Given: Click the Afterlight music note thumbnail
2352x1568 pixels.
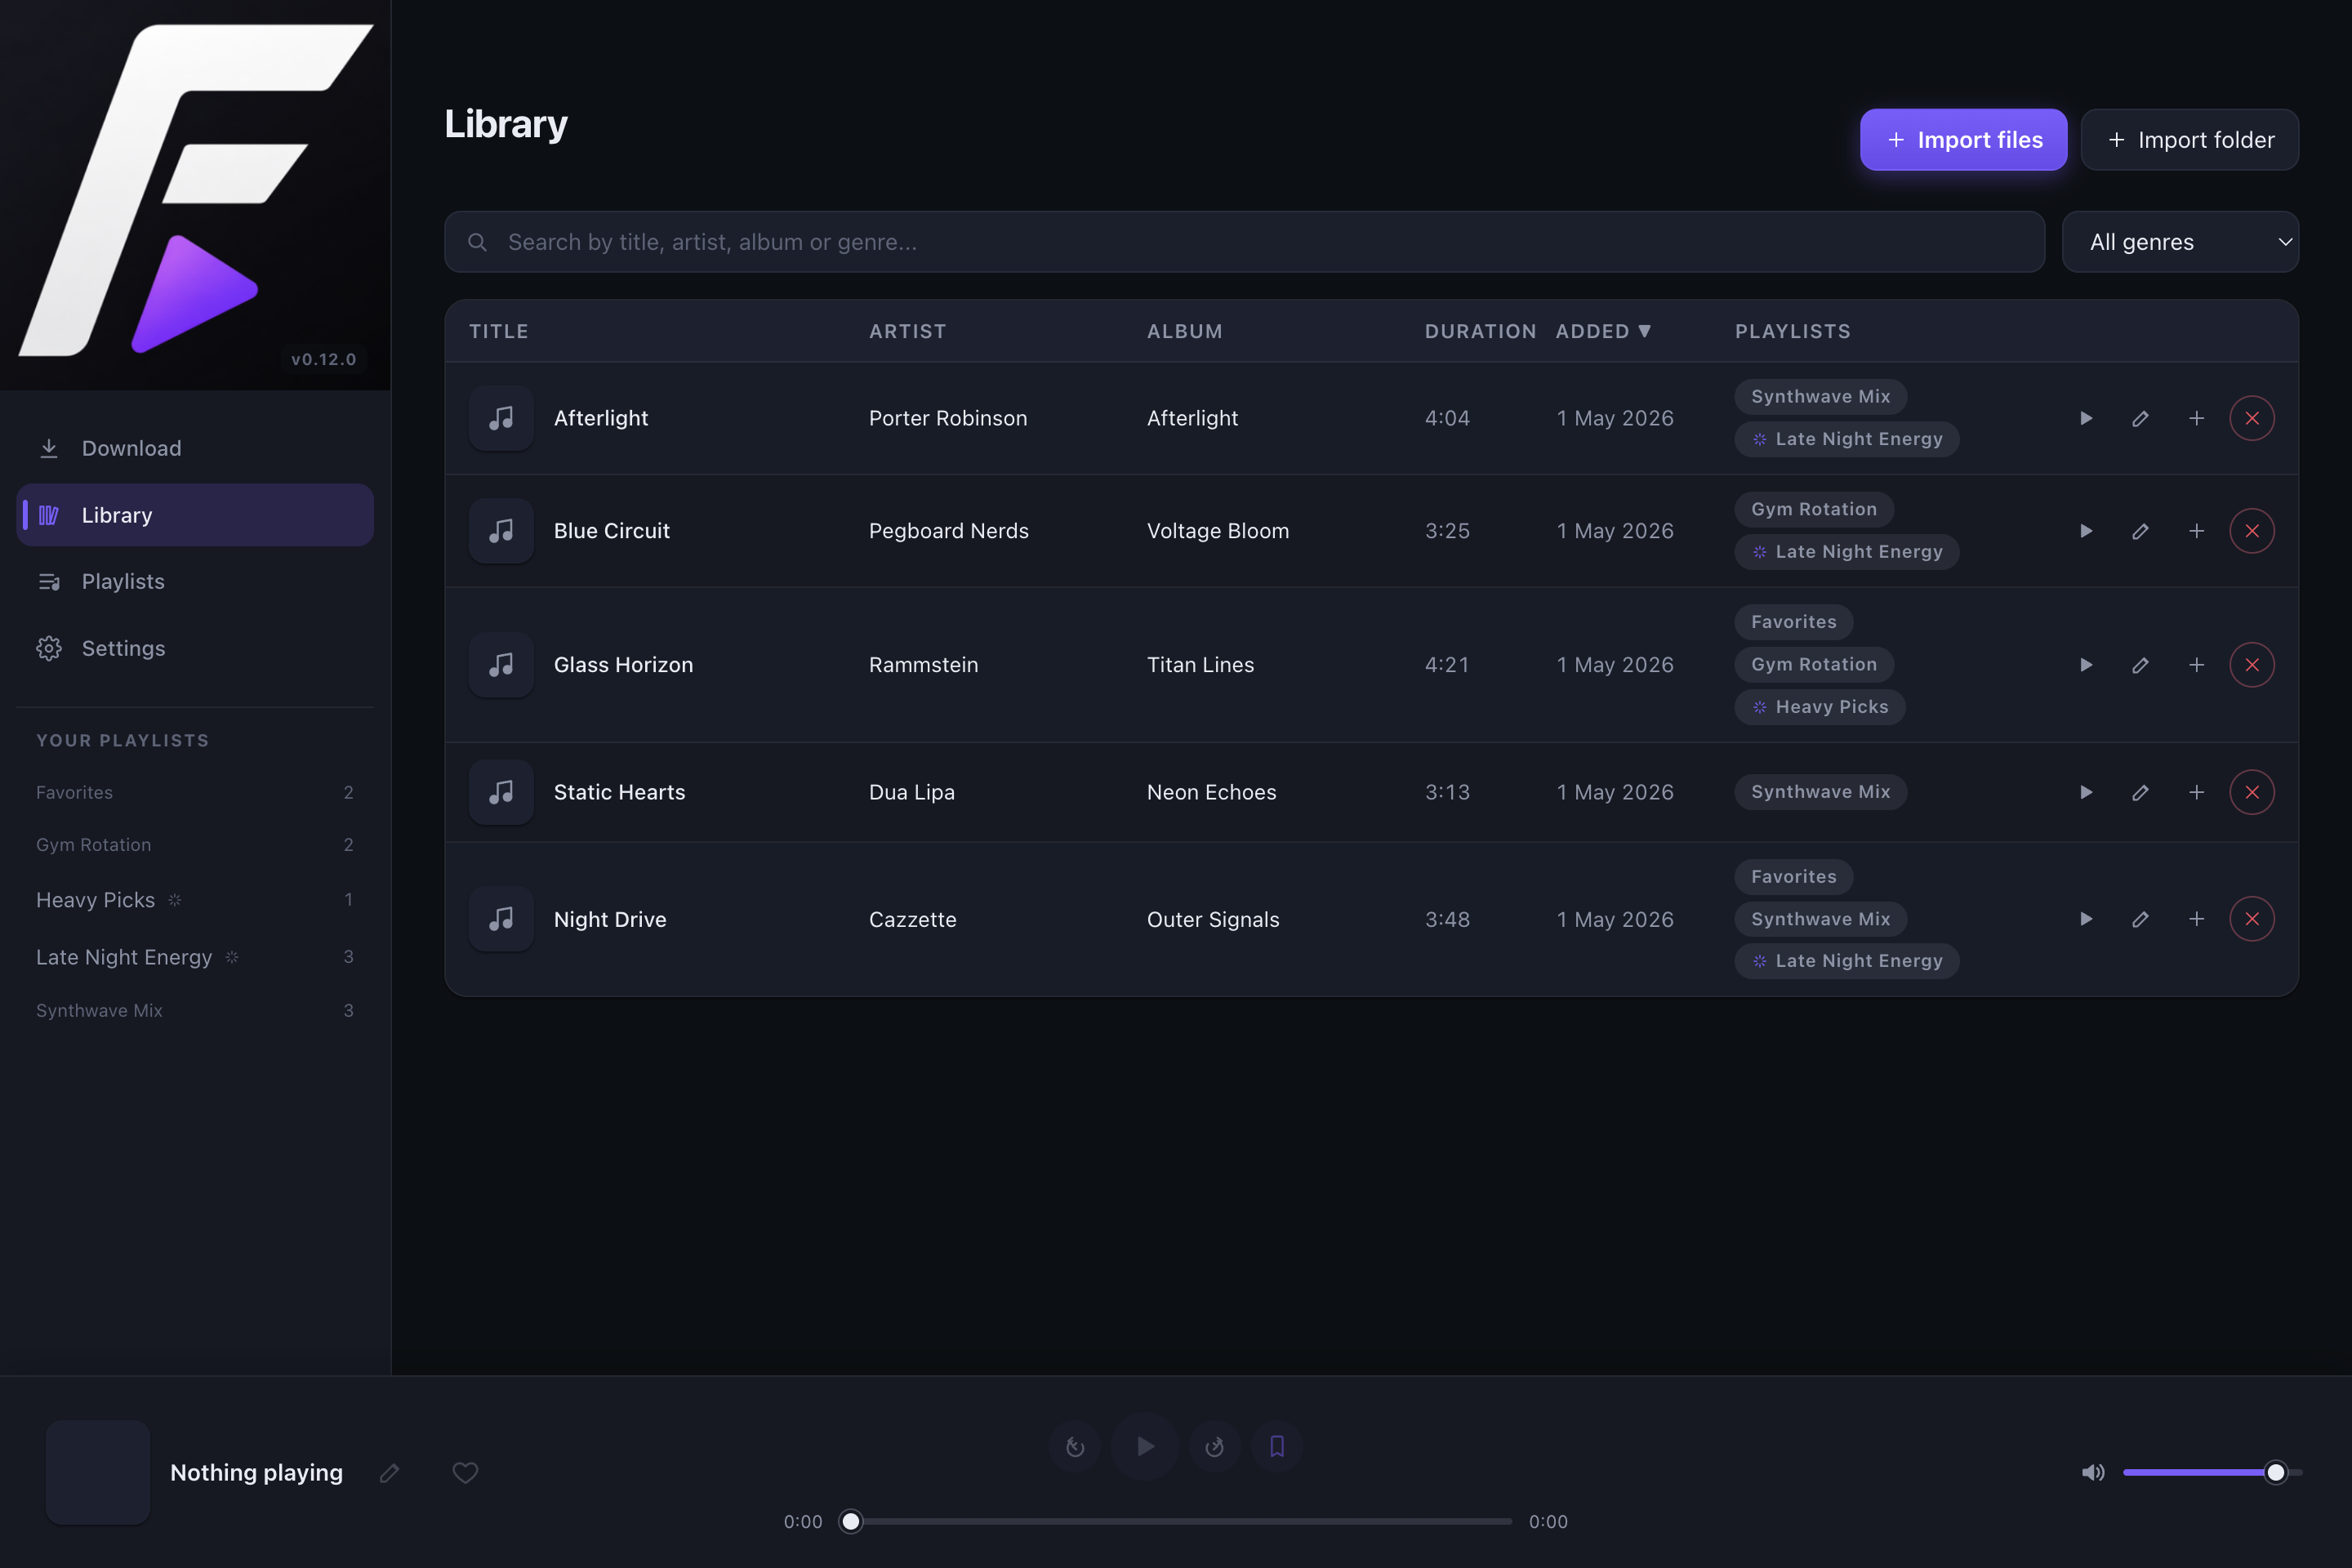Looking at the screenshot, I should [501, 418].
